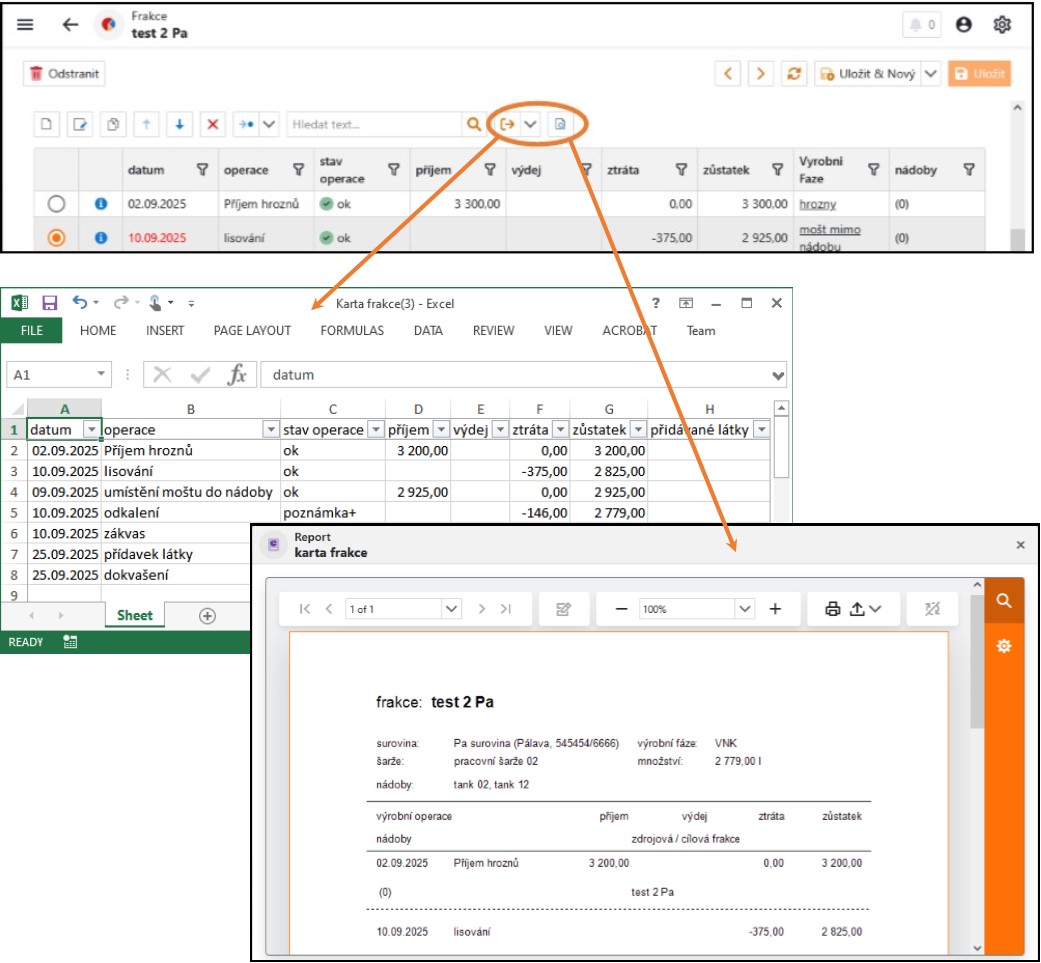Click into the Hledat text search field
1041x963 pixels.
[x=372, y=125]
